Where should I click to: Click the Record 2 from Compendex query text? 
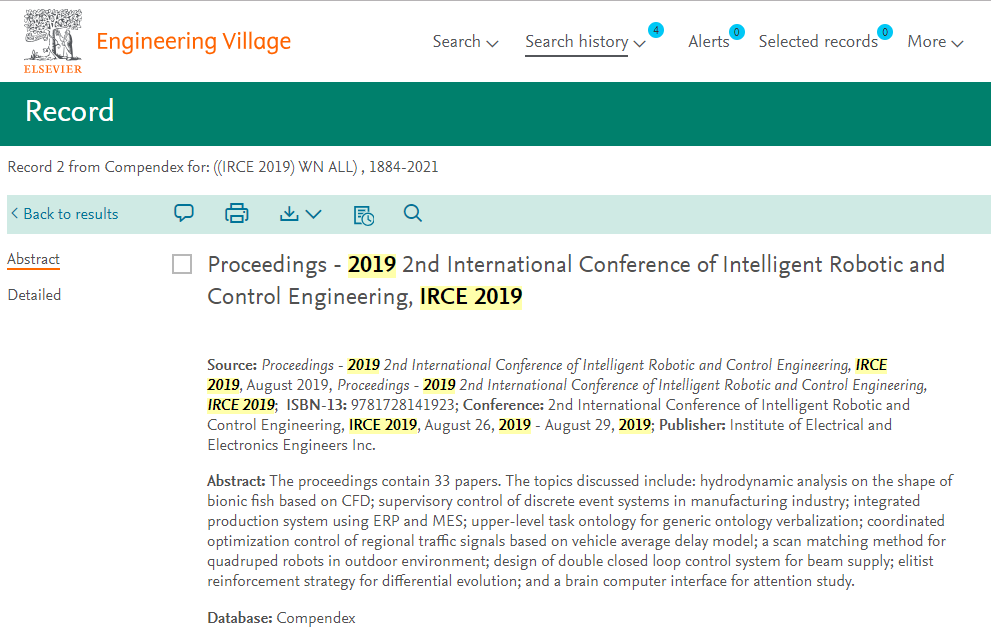[222, 167]
